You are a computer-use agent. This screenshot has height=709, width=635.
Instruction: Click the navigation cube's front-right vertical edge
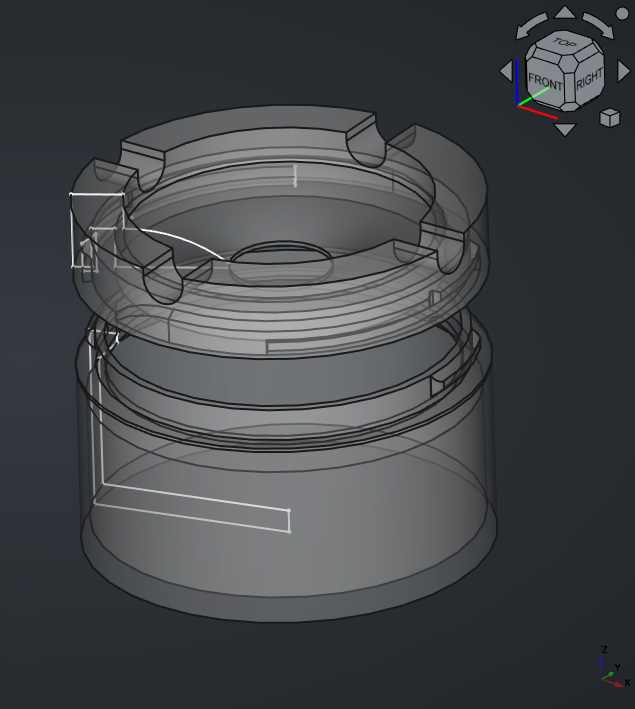point(568,90)
